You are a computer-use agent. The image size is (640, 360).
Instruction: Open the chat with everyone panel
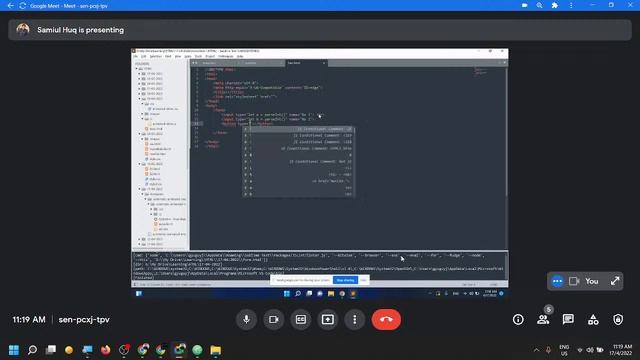(568, 320)
